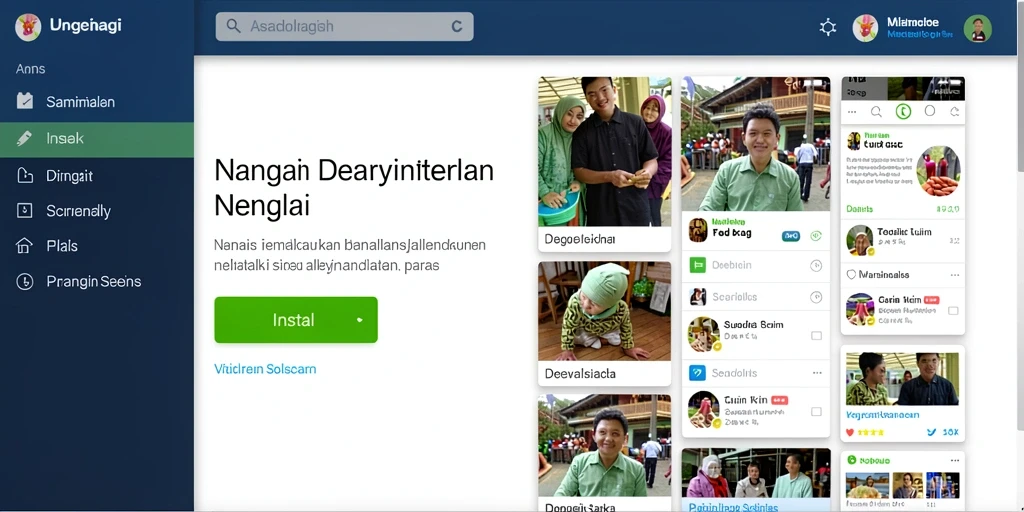Toggle the circle button in Scariolics row
This screenshot has width=1024, height=512.
coord(816,297)
